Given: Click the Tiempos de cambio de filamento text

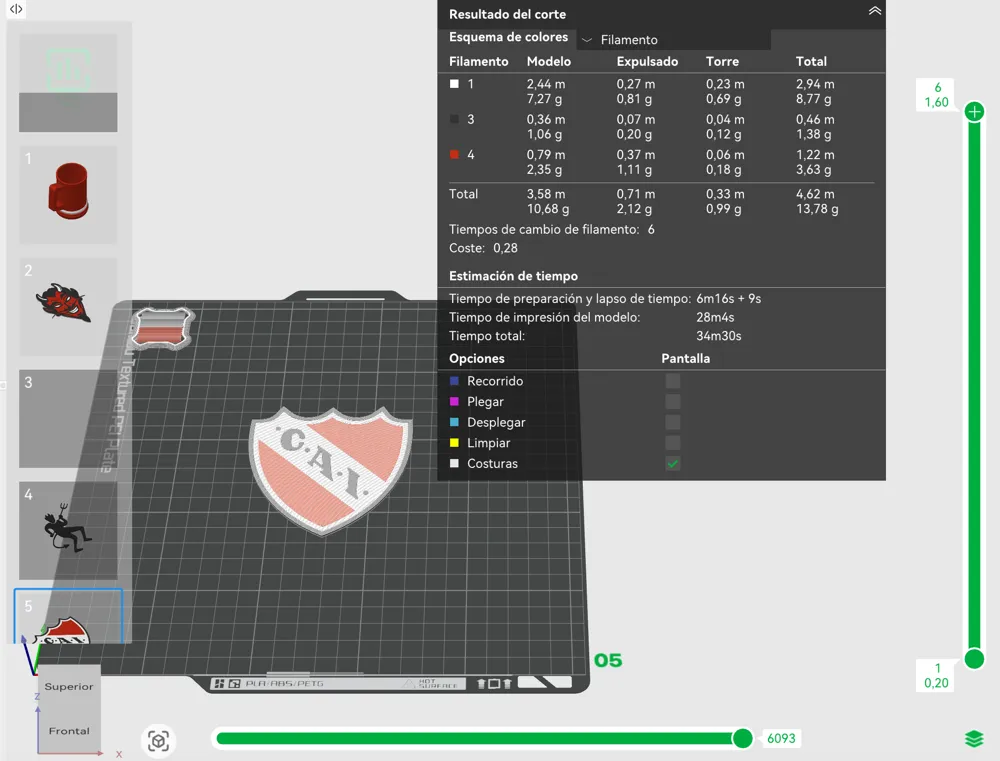Looking at the screenshot, I should tap(544, 229).
